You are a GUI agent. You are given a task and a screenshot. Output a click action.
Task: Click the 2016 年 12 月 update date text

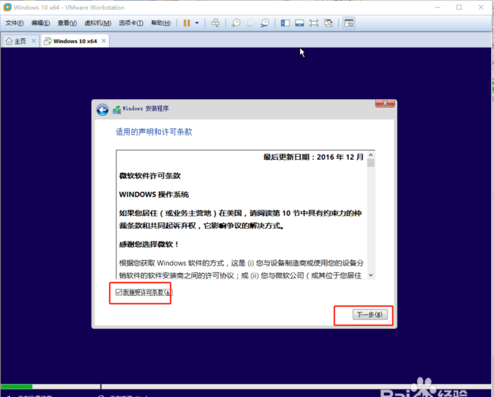pyautogui.click(x=340, y=157)
